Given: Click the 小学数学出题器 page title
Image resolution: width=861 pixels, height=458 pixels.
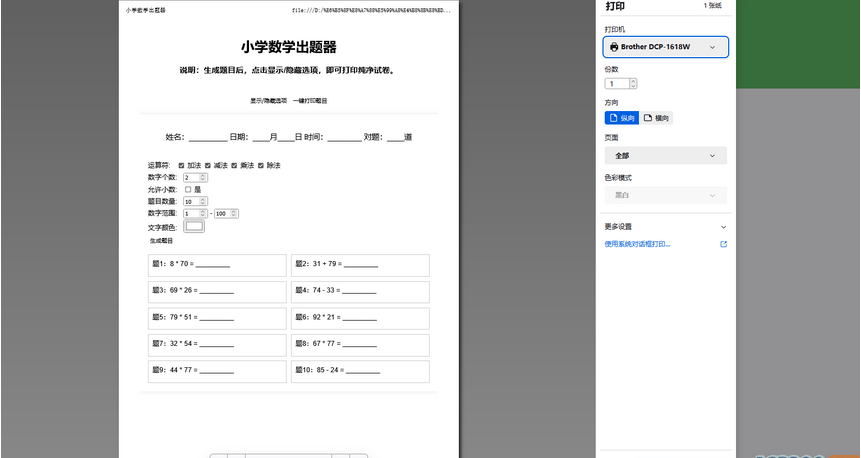Looking at the screenshot, I should [288, 47].
